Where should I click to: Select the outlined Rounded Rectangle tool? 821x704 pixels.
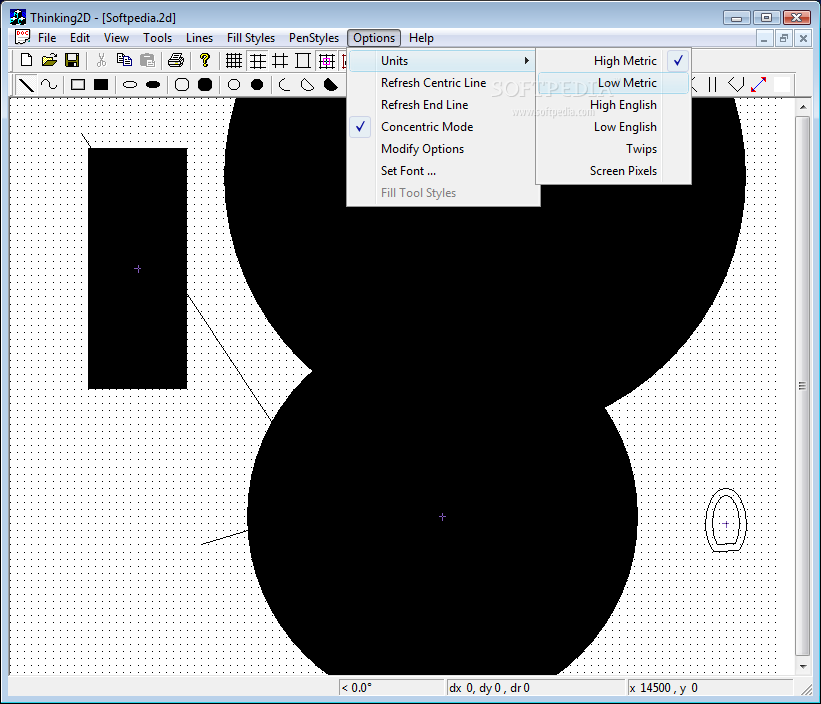pyautogui.click(x=182, y=84)
